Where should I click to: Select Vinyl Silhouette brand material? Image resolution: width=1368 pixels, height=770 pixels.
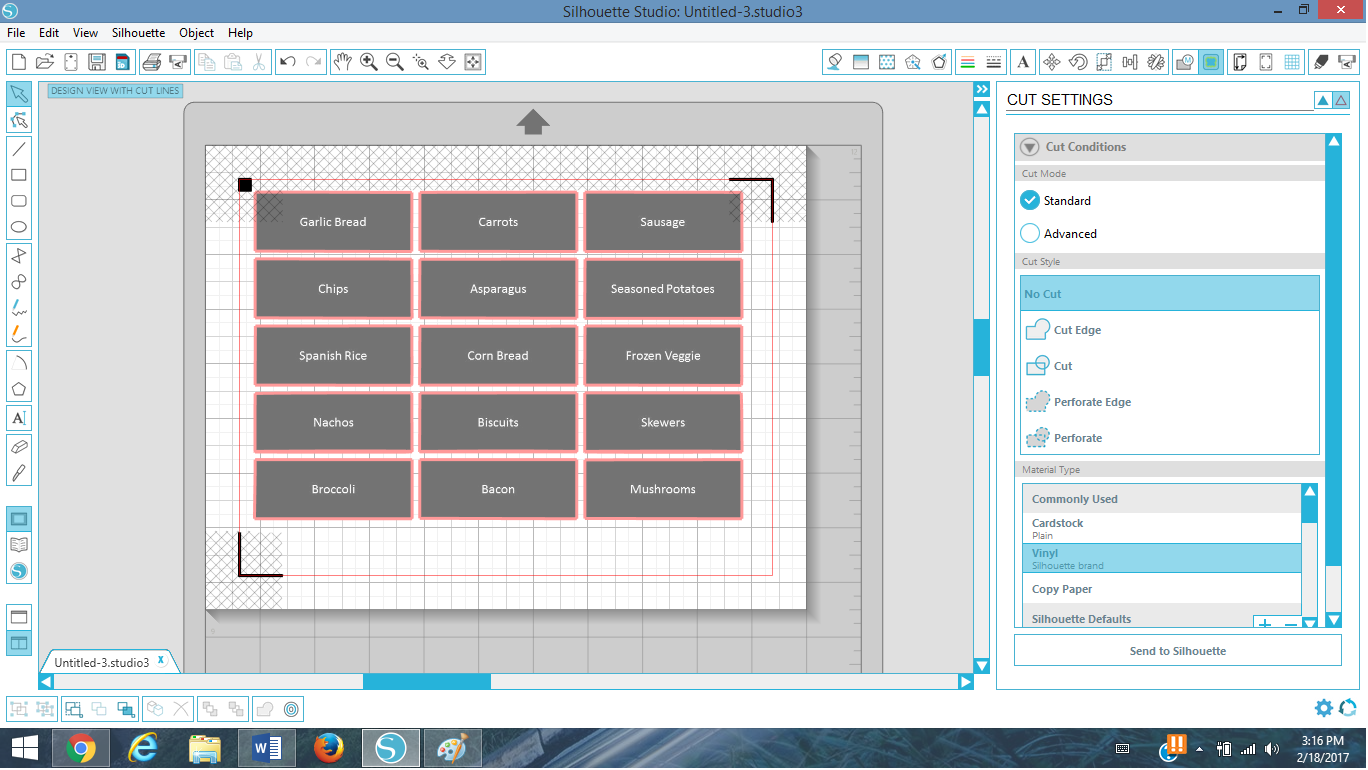coord(1162,558)
